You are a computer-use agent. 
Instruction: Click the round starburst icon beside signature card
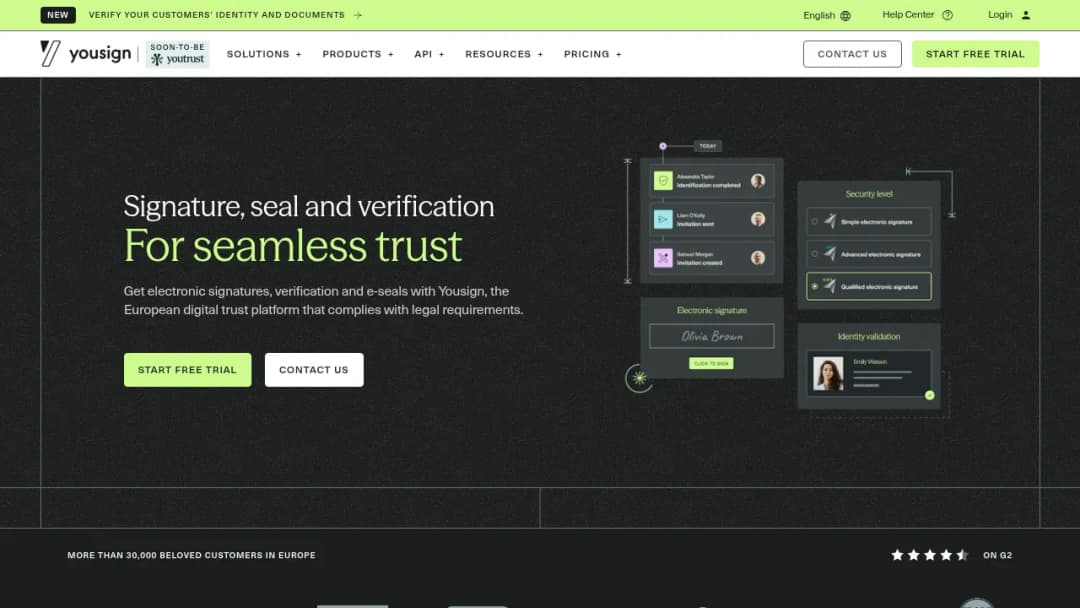point(639,378)
